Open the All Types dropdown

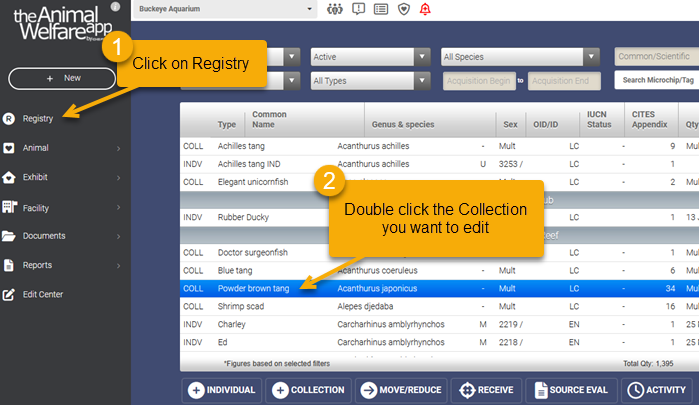click(x=370, y=81)
